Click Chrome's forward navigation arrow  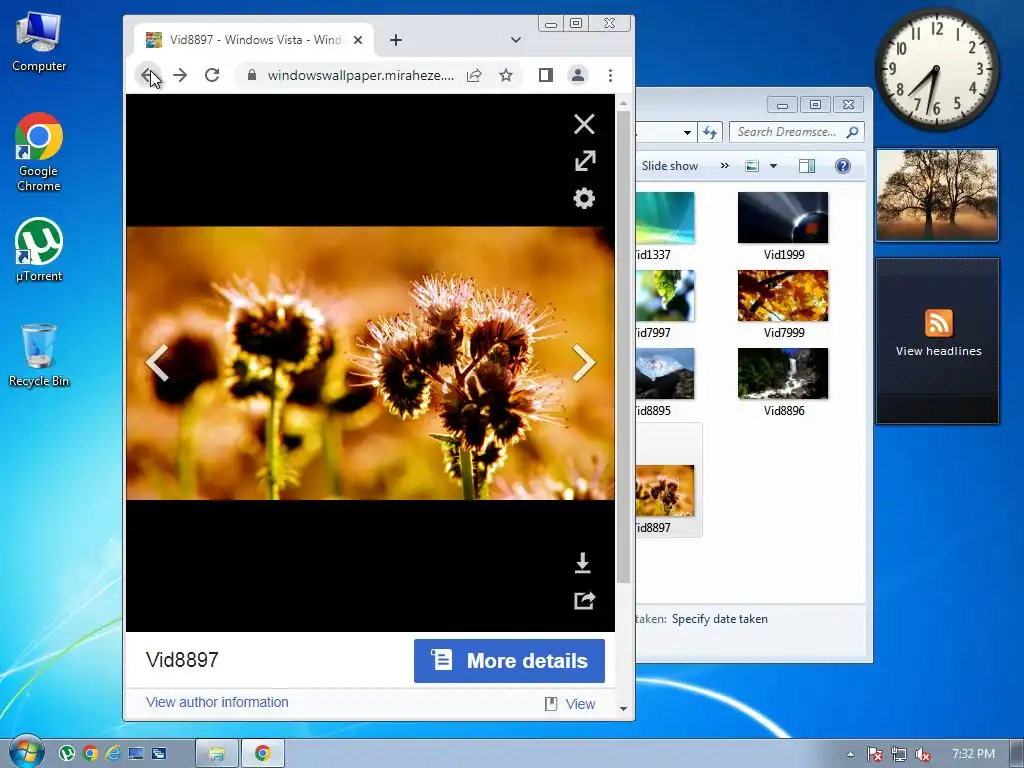pos(180,75)
